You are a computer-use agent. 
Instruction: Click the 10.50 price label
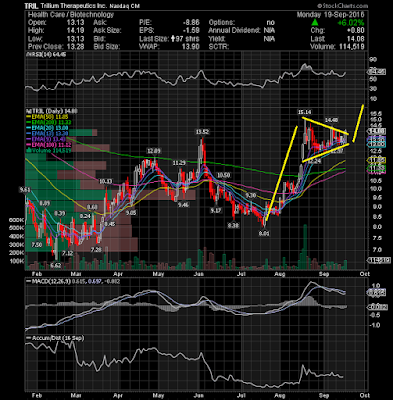click(x=223, y=175)
